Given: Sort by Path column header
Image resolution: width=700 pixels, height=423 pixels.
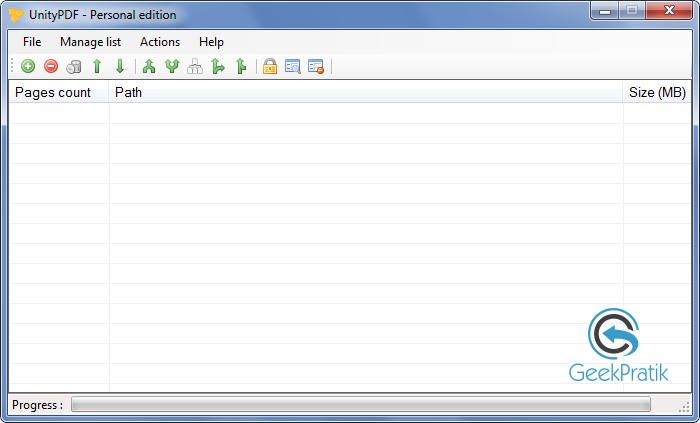Looking at the screenshot, I should pyautogui.click(x=366, y=92).
